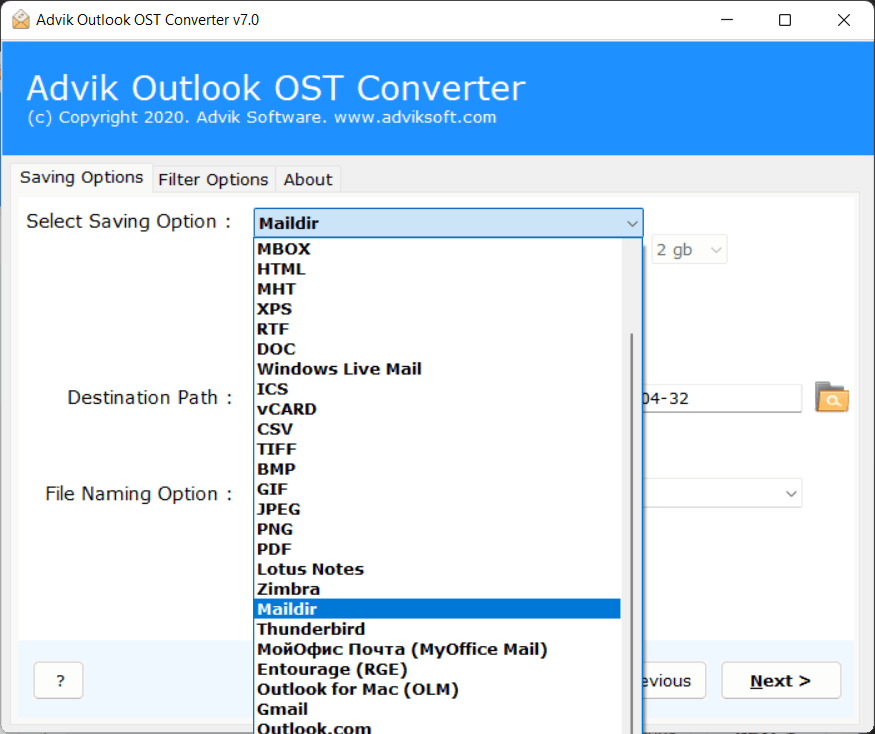Go back with the Previous button
This screenshot has width=875, height=734.
(674, 680)
